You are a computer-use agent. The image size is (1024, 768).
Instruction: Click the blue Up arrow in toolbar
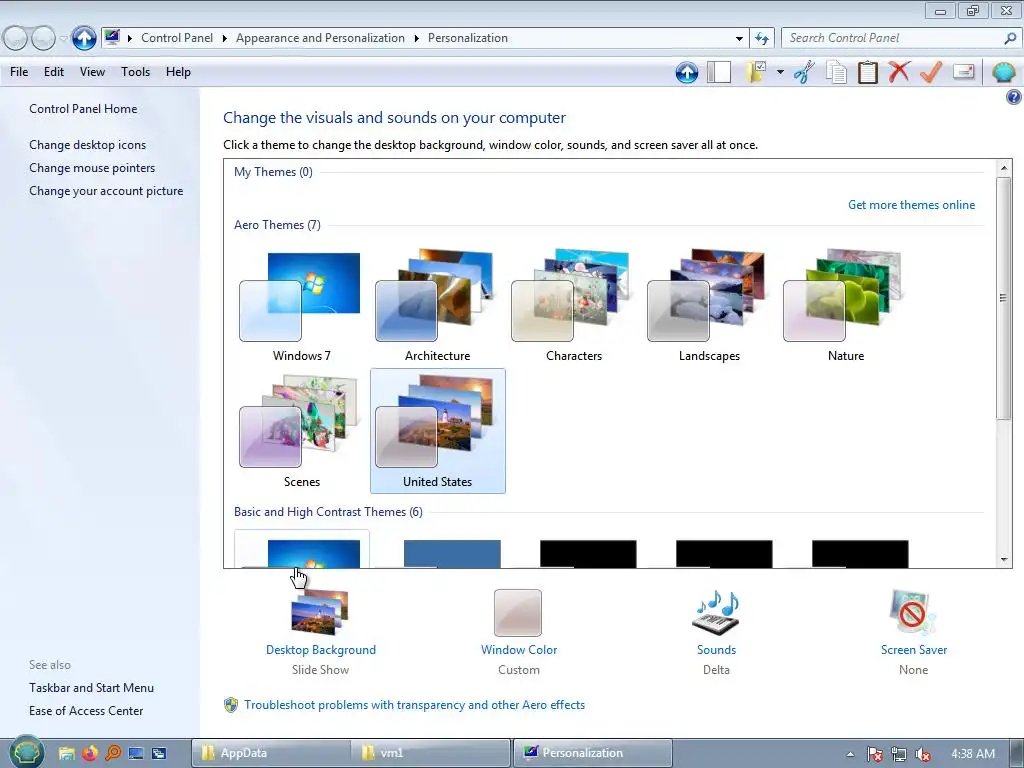[686, 72]
